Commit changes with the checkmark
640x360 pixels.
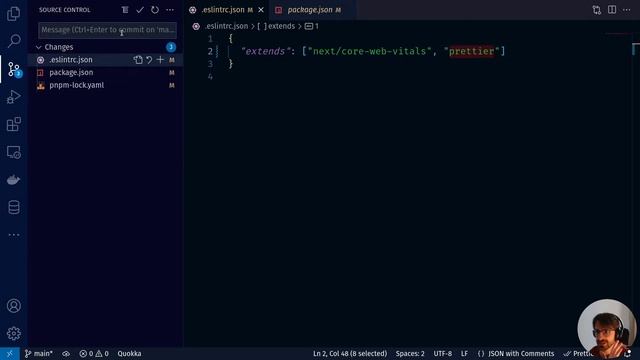coord(140,10)
